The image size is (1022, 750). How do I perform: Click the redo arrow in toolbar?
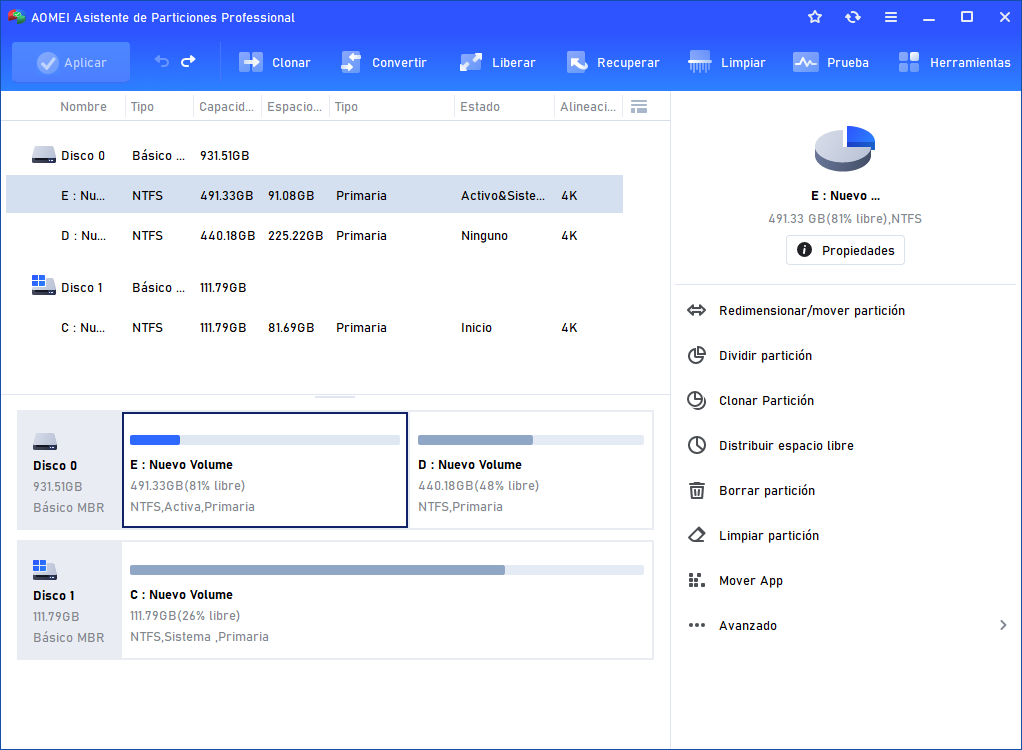click(188, 62)
